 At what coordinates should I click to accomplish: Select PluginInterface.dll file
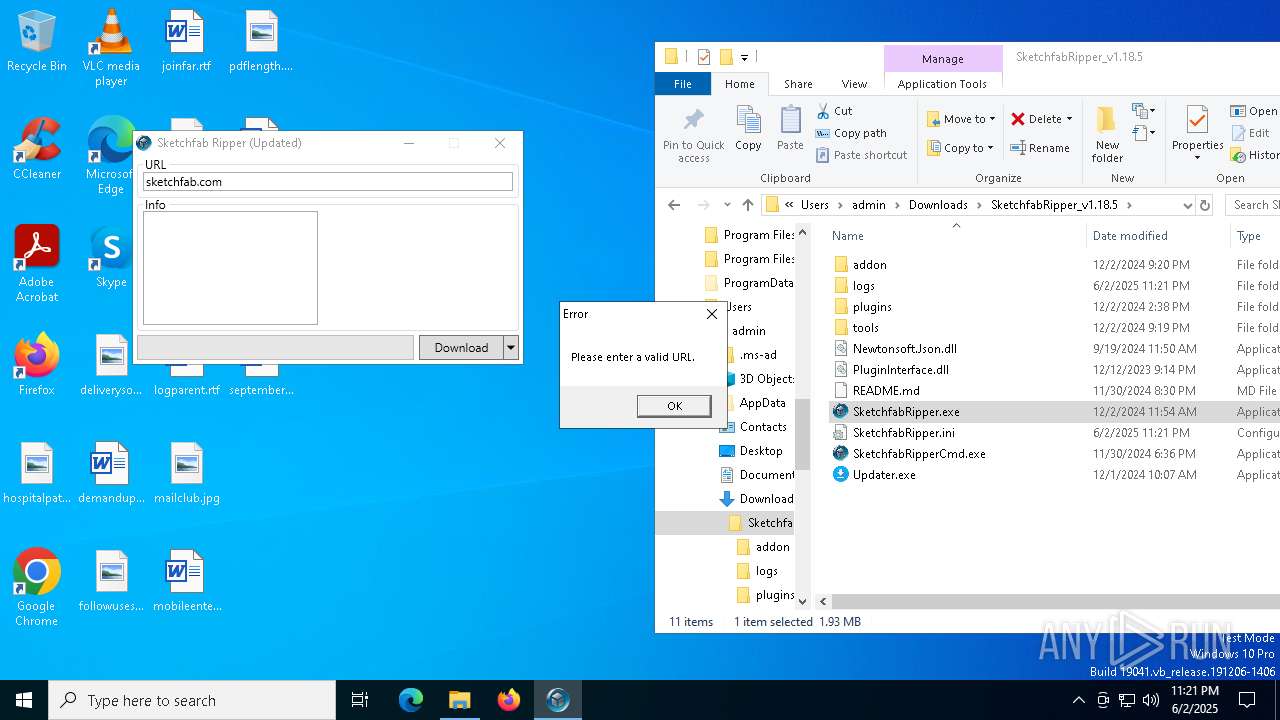coord(900,370)
